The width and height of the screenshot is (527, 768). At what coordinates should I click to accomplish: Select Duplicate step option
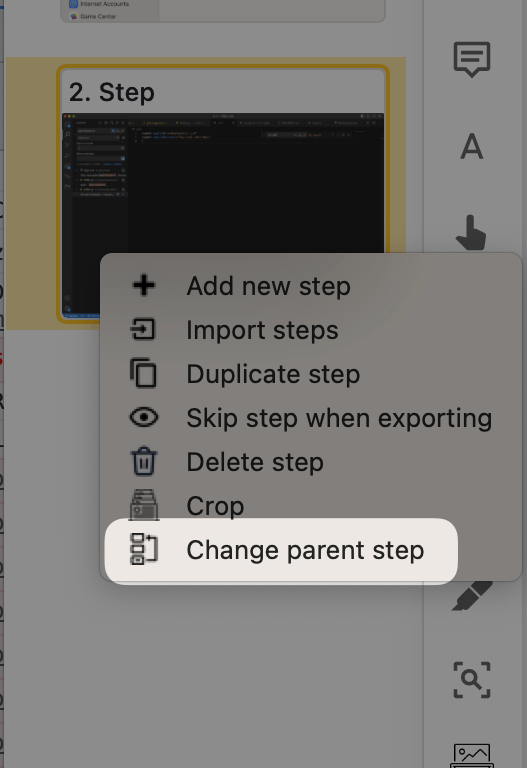click(273, 374)
